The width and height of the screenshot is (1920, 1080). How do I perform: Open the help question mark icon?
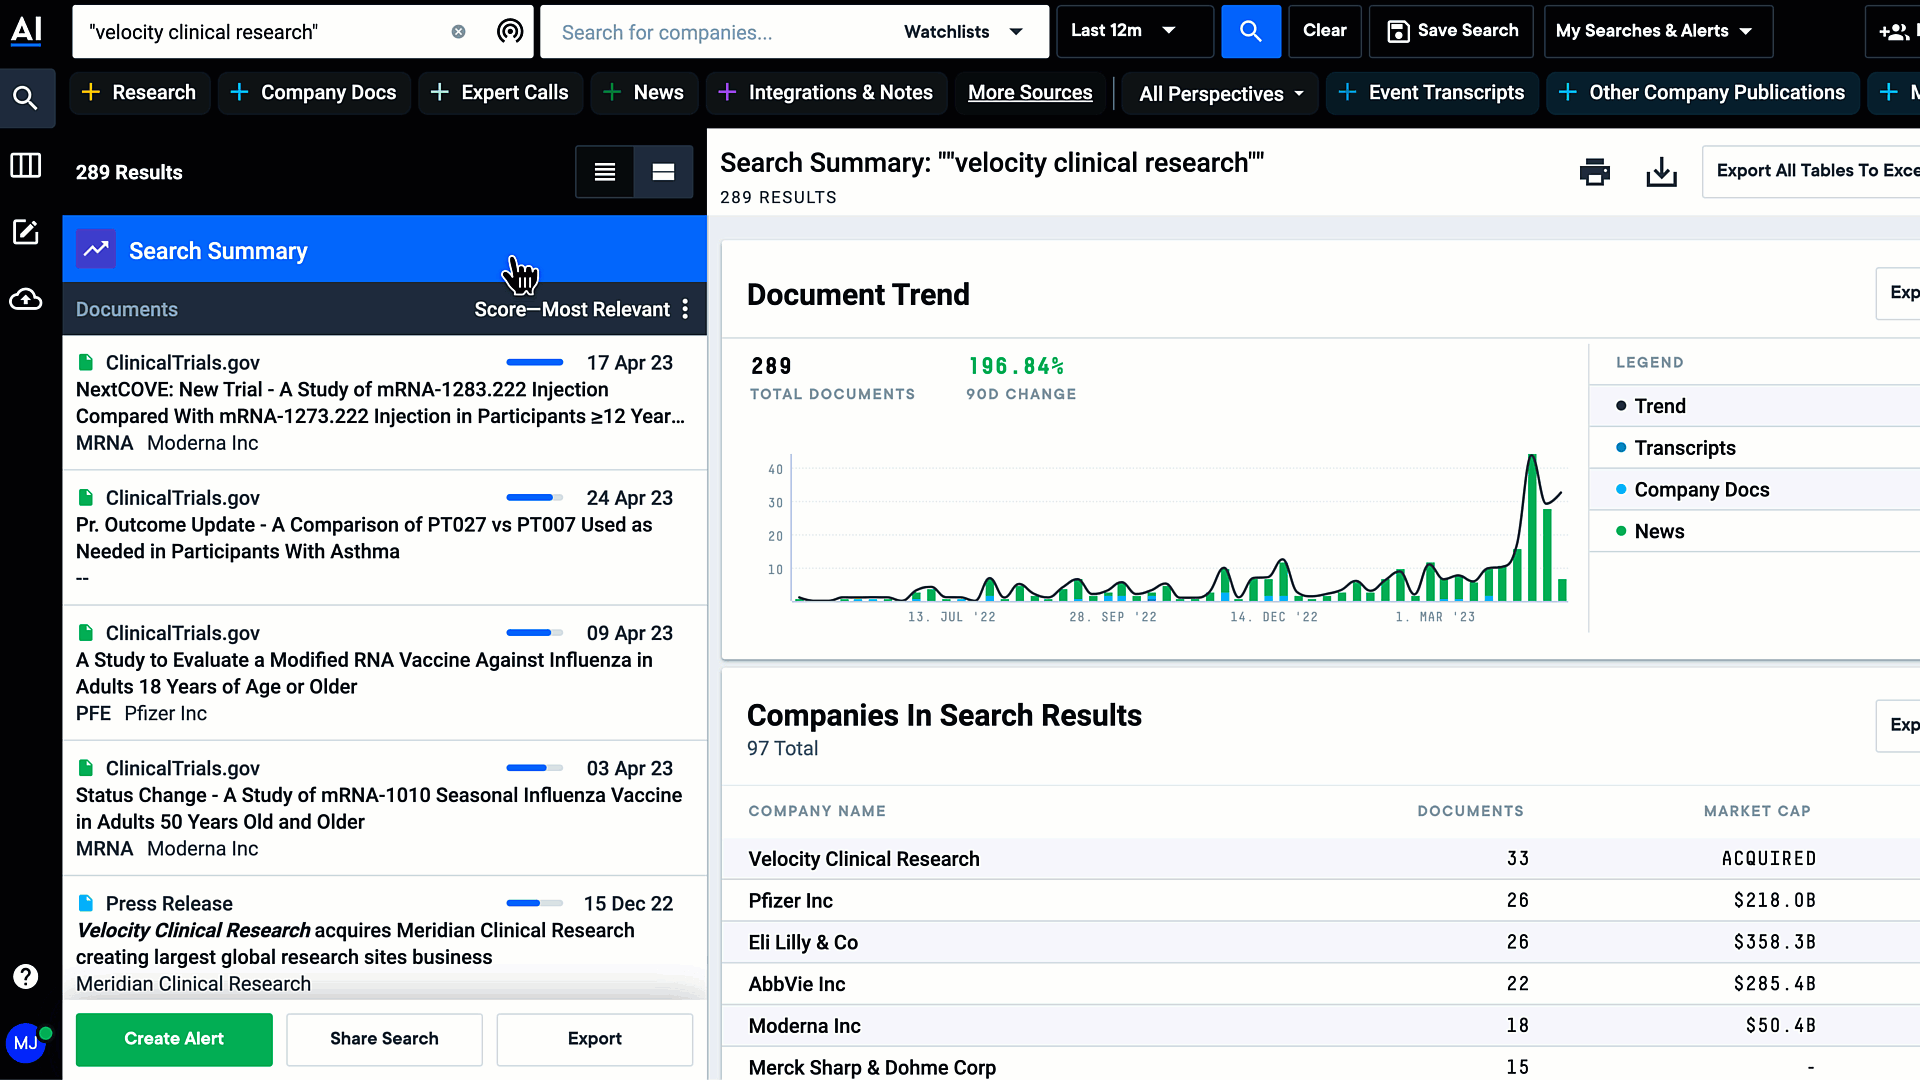point(26,977)
